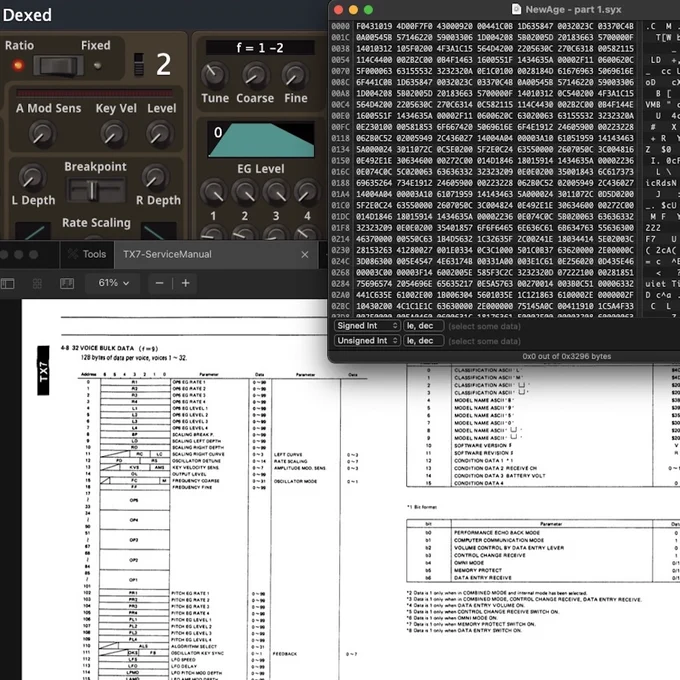This screenshot has height=680, width=680.
Task: Click the operator Level knob
Action: coord(159,133)
